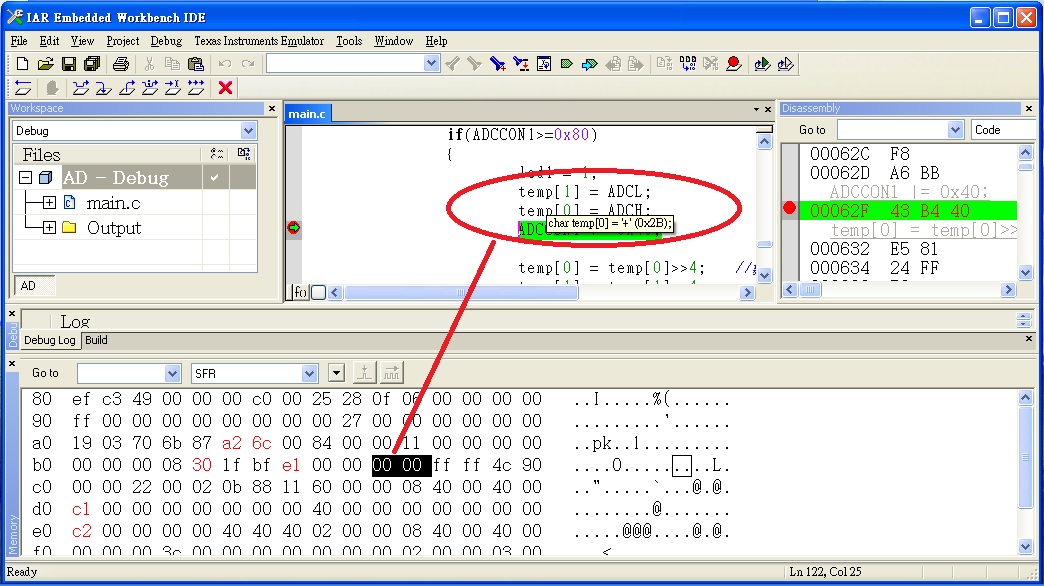Expand the main.c tree node
The height and width of the screenshot is (586, 1044).
click(49, 202)
